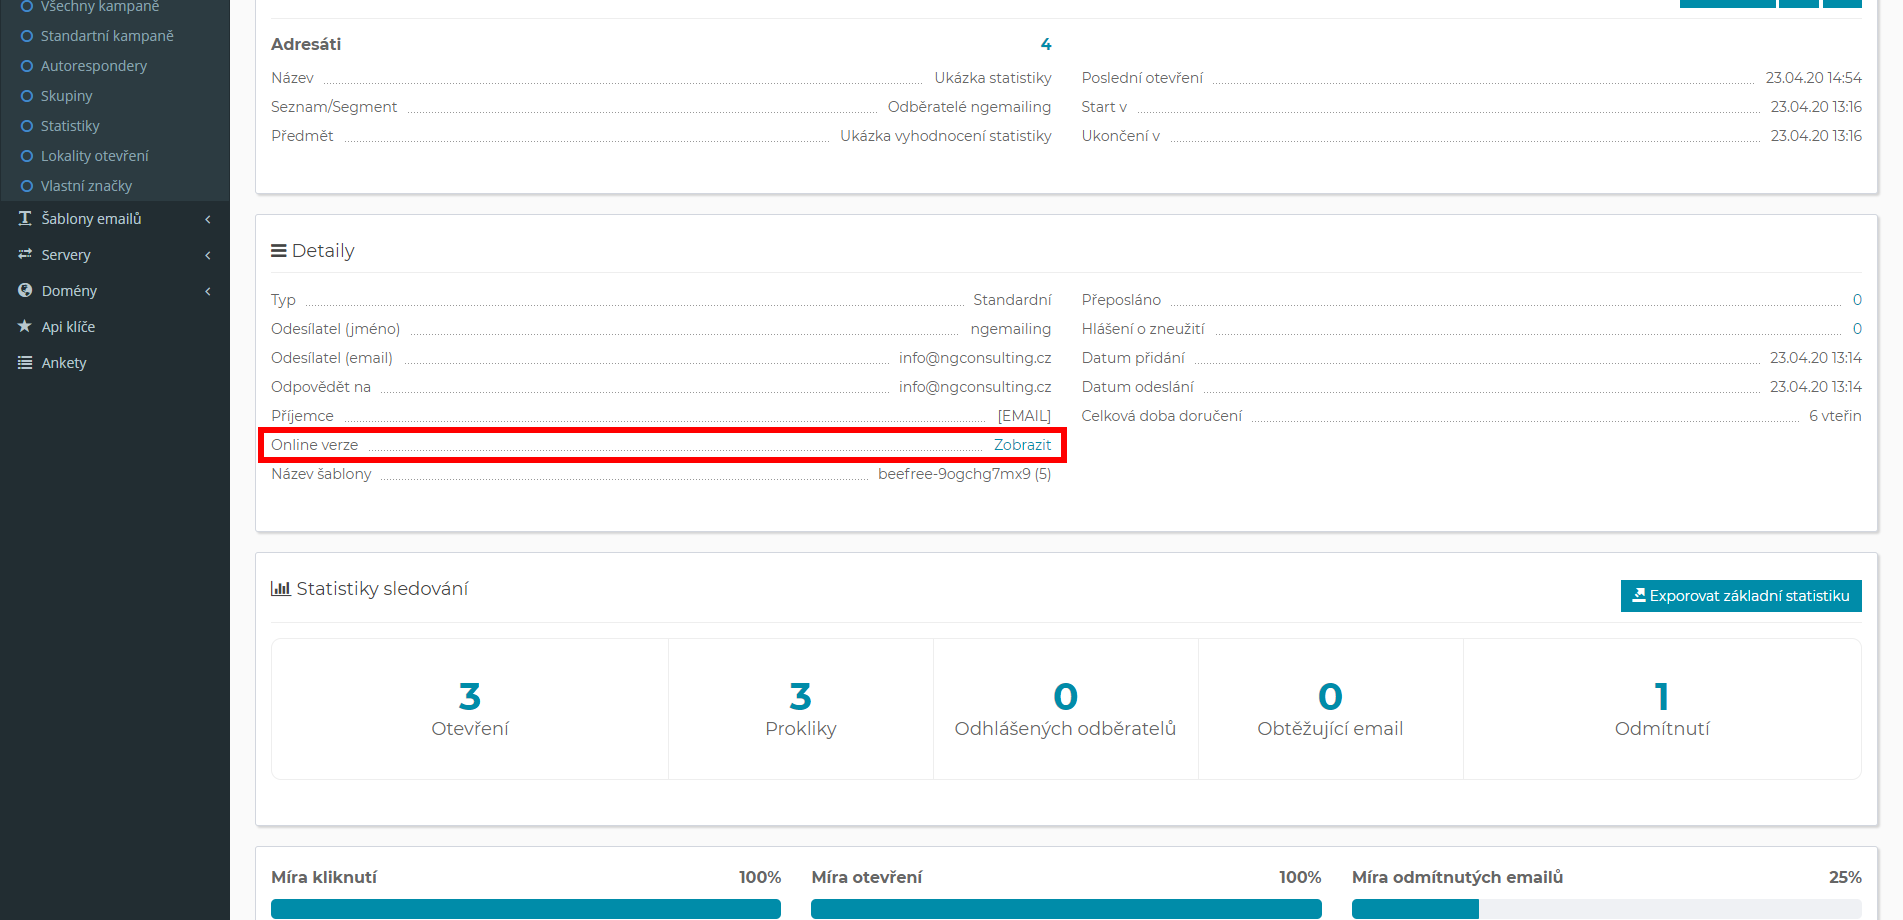
Task: Expand the Servery submenu chevron
Action: (208, 255)
